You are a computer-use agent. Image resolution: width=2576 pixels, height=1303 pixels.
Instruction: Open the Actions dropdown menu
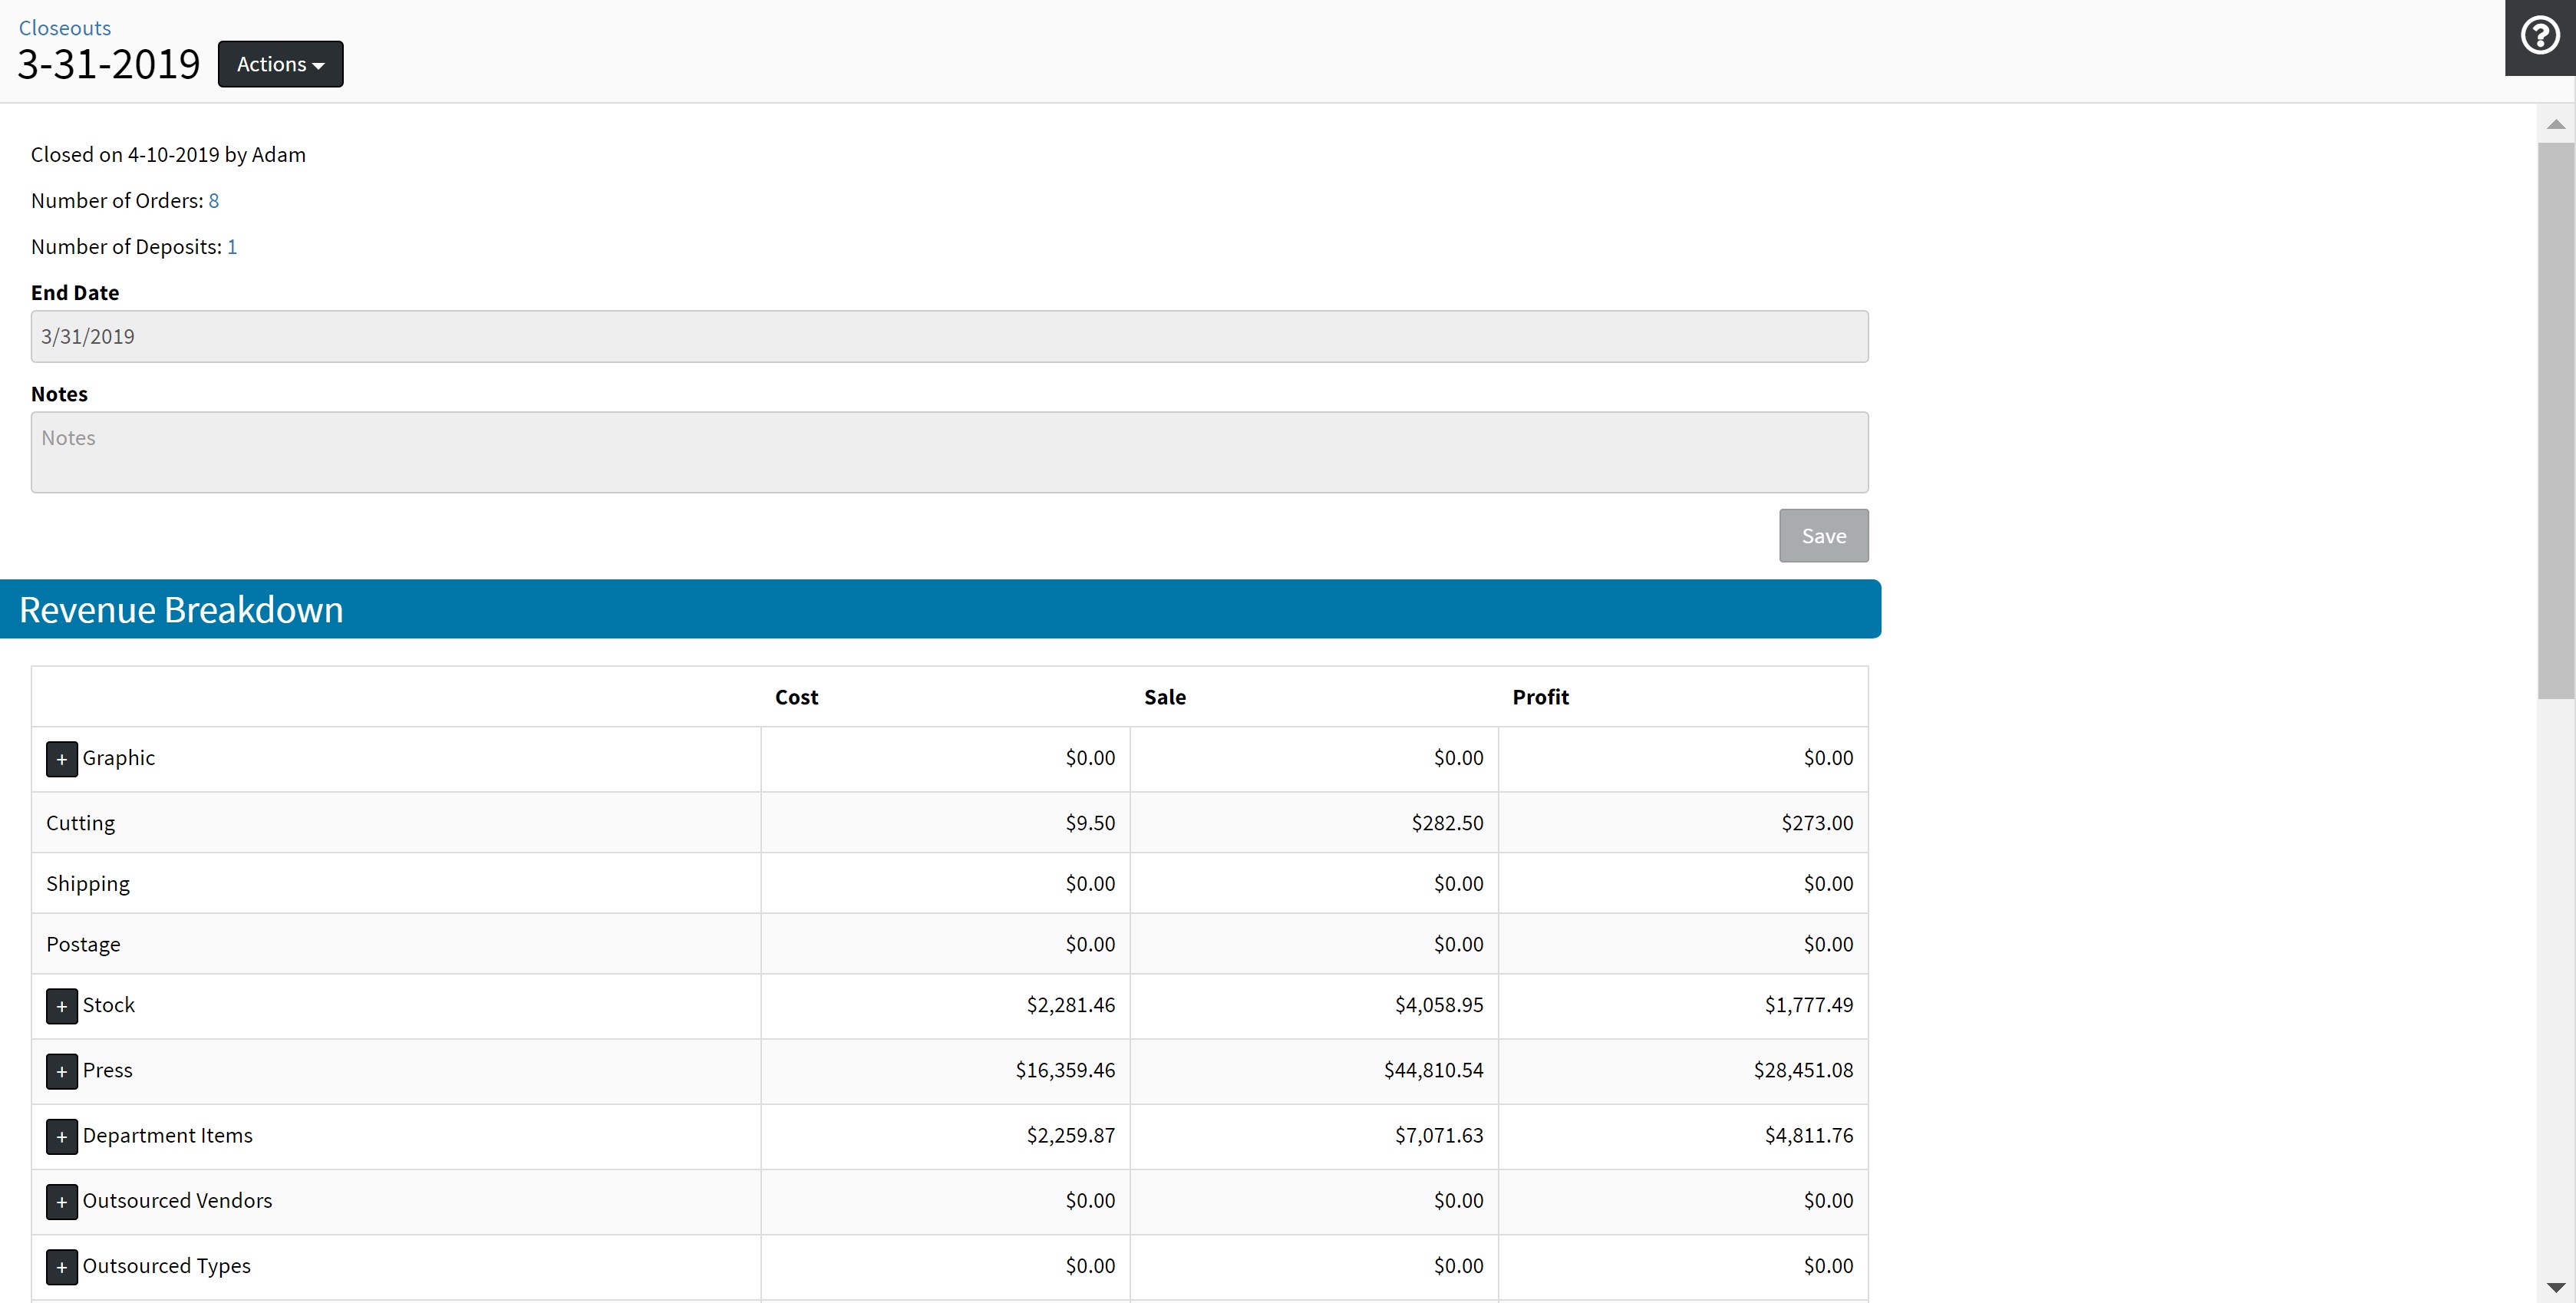click(280, 64)
